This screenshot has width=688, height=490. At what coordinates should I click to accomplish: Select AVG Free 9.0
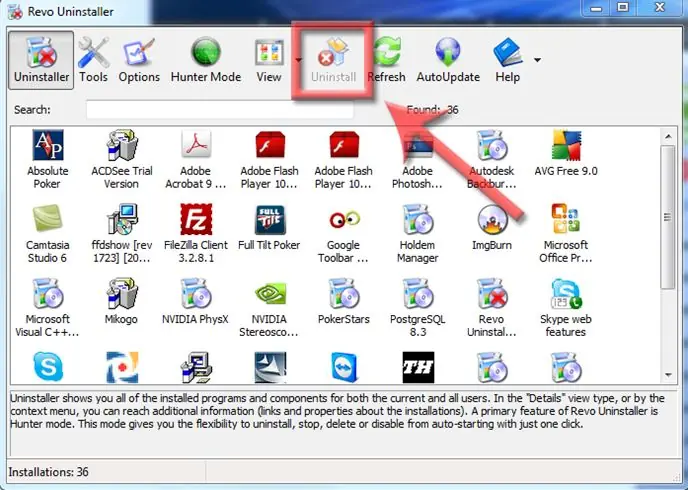[x=566, y=153]
